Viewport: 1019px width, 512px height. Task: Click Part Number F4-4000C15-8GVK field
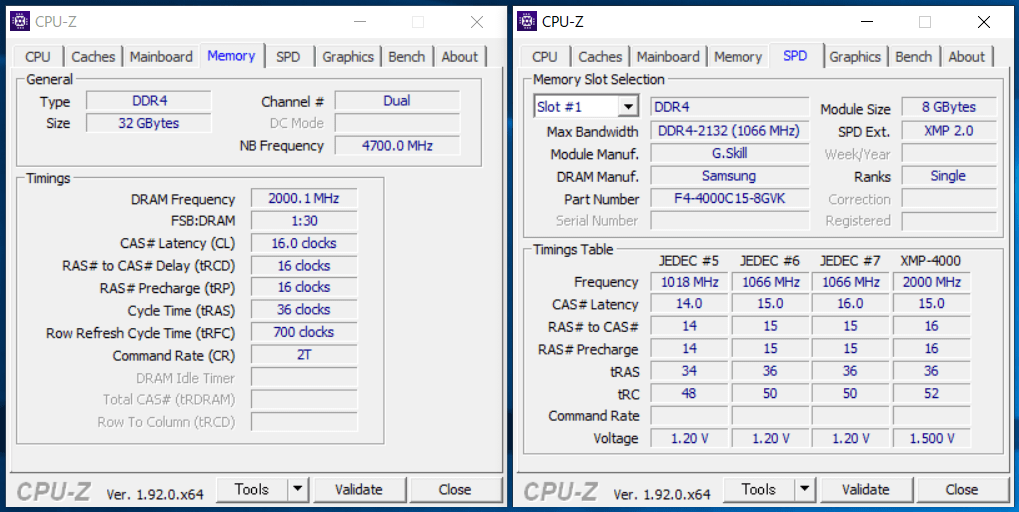pyautogui.click(x=730, y=198)
